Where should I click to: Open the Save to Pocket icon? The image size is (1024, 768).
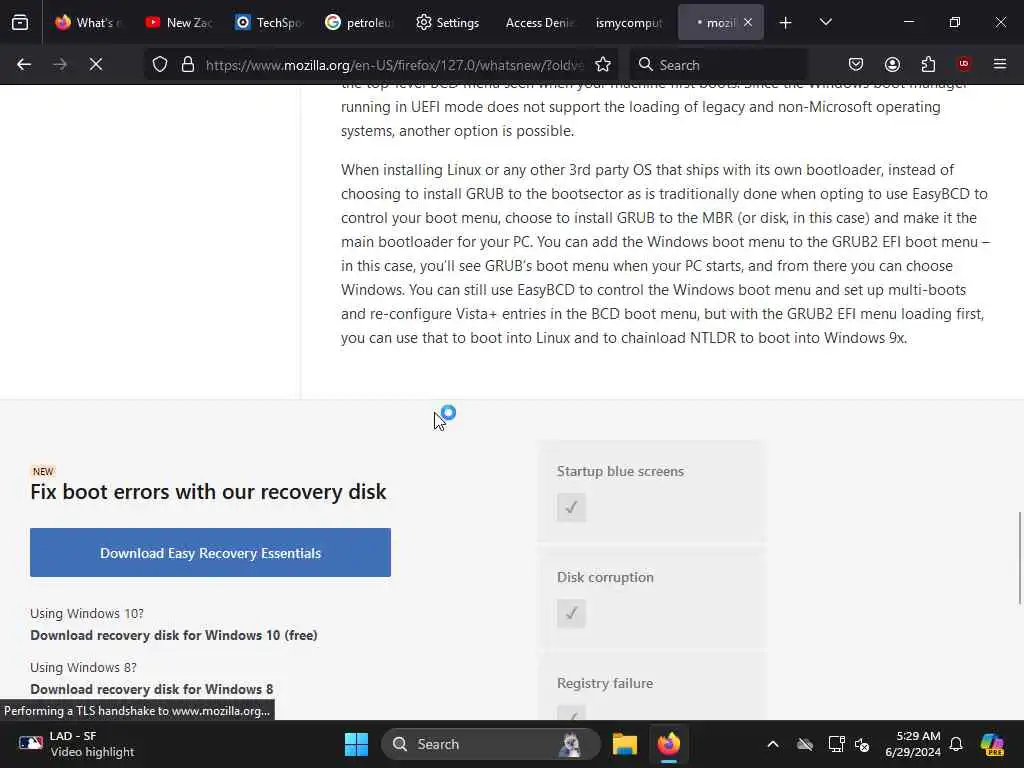[x=856, y=64]
